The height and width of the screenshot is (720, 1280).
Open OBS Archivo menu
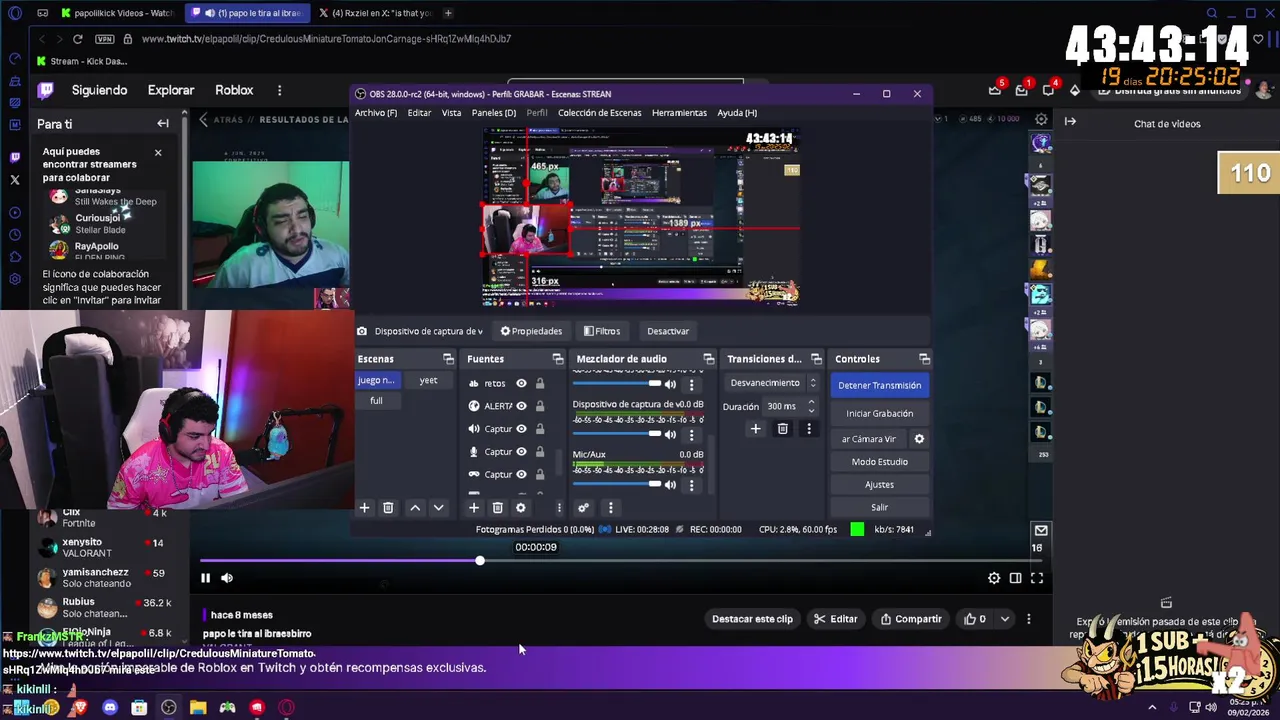[376, 113]
